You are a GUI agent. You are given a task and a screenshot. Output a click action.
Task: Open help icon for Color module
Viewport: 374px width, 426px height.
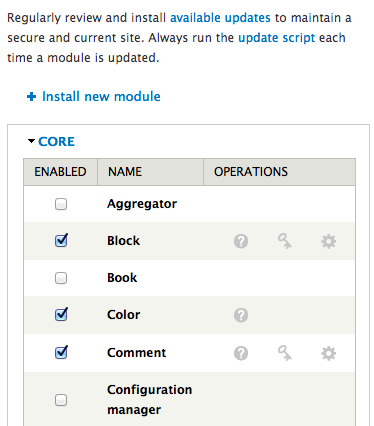[x=241, y=315]
